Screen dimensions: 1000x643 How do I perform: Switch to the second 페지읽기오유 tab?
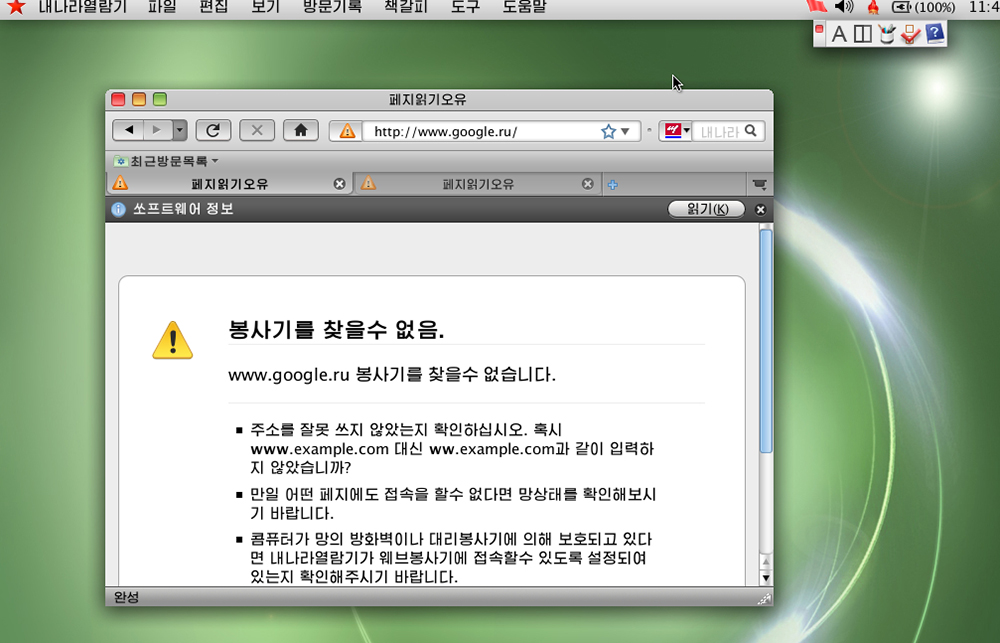478,184
